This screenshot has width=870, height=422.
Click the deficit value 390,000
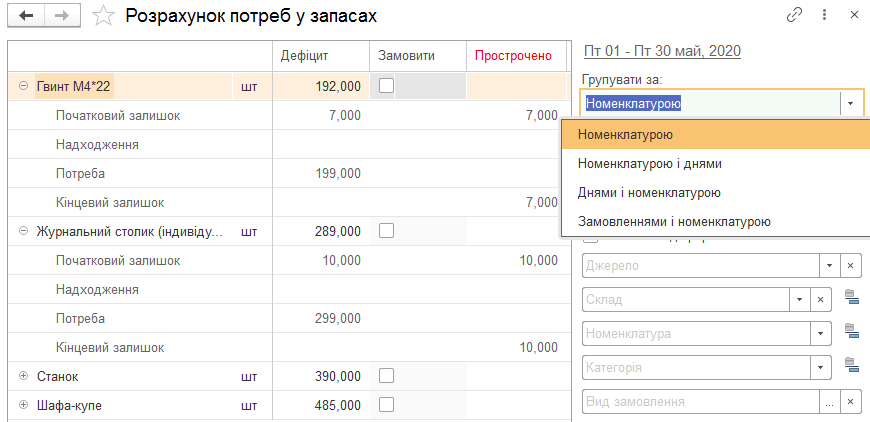338,377
